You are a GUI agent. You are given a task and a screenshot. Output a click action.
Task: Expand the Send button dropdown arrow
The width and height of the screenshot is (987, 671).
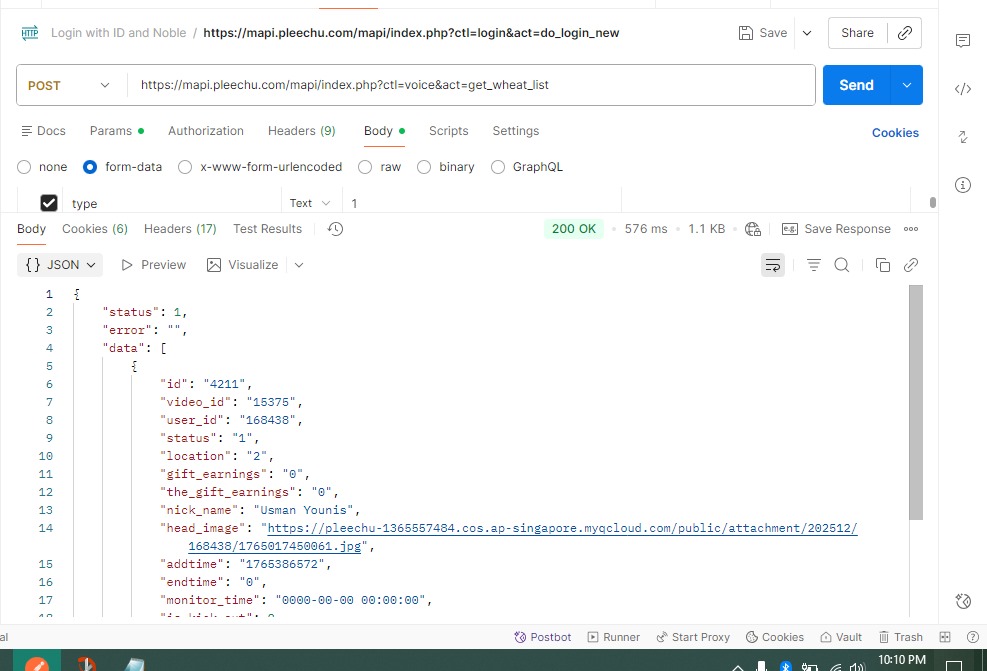point(907,86)
